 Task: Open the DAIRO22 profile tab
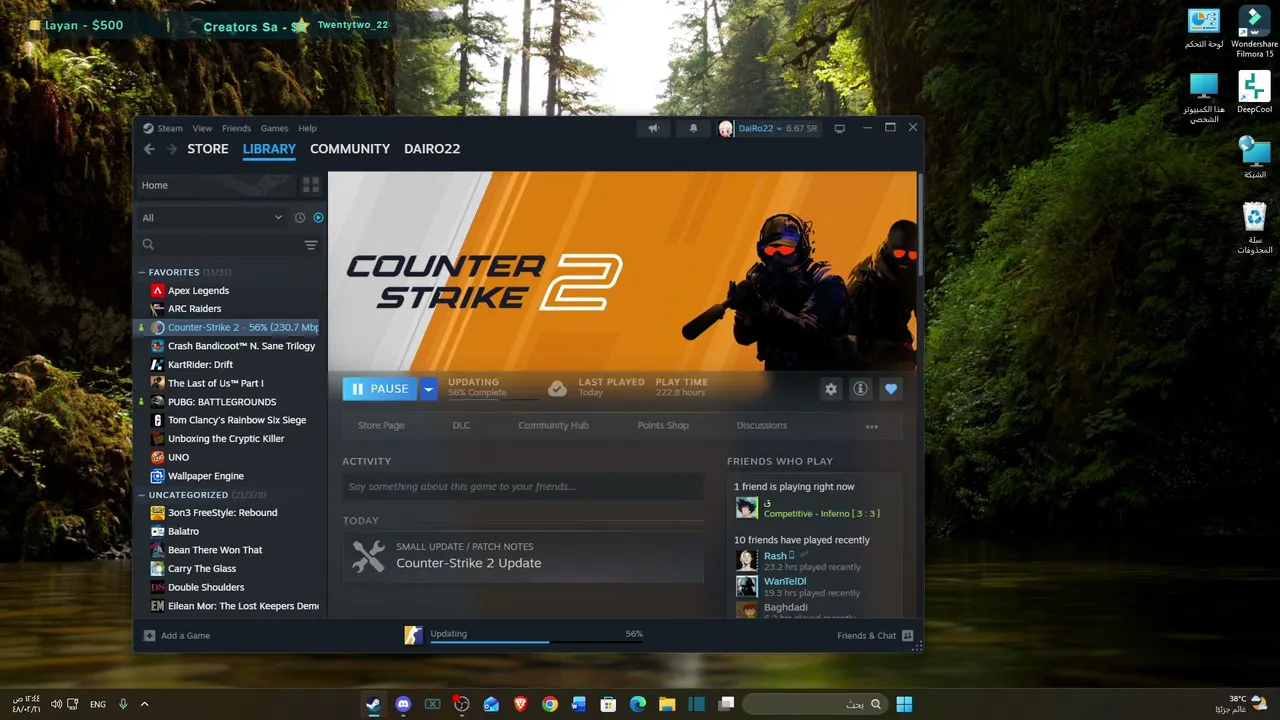(432, 149)
